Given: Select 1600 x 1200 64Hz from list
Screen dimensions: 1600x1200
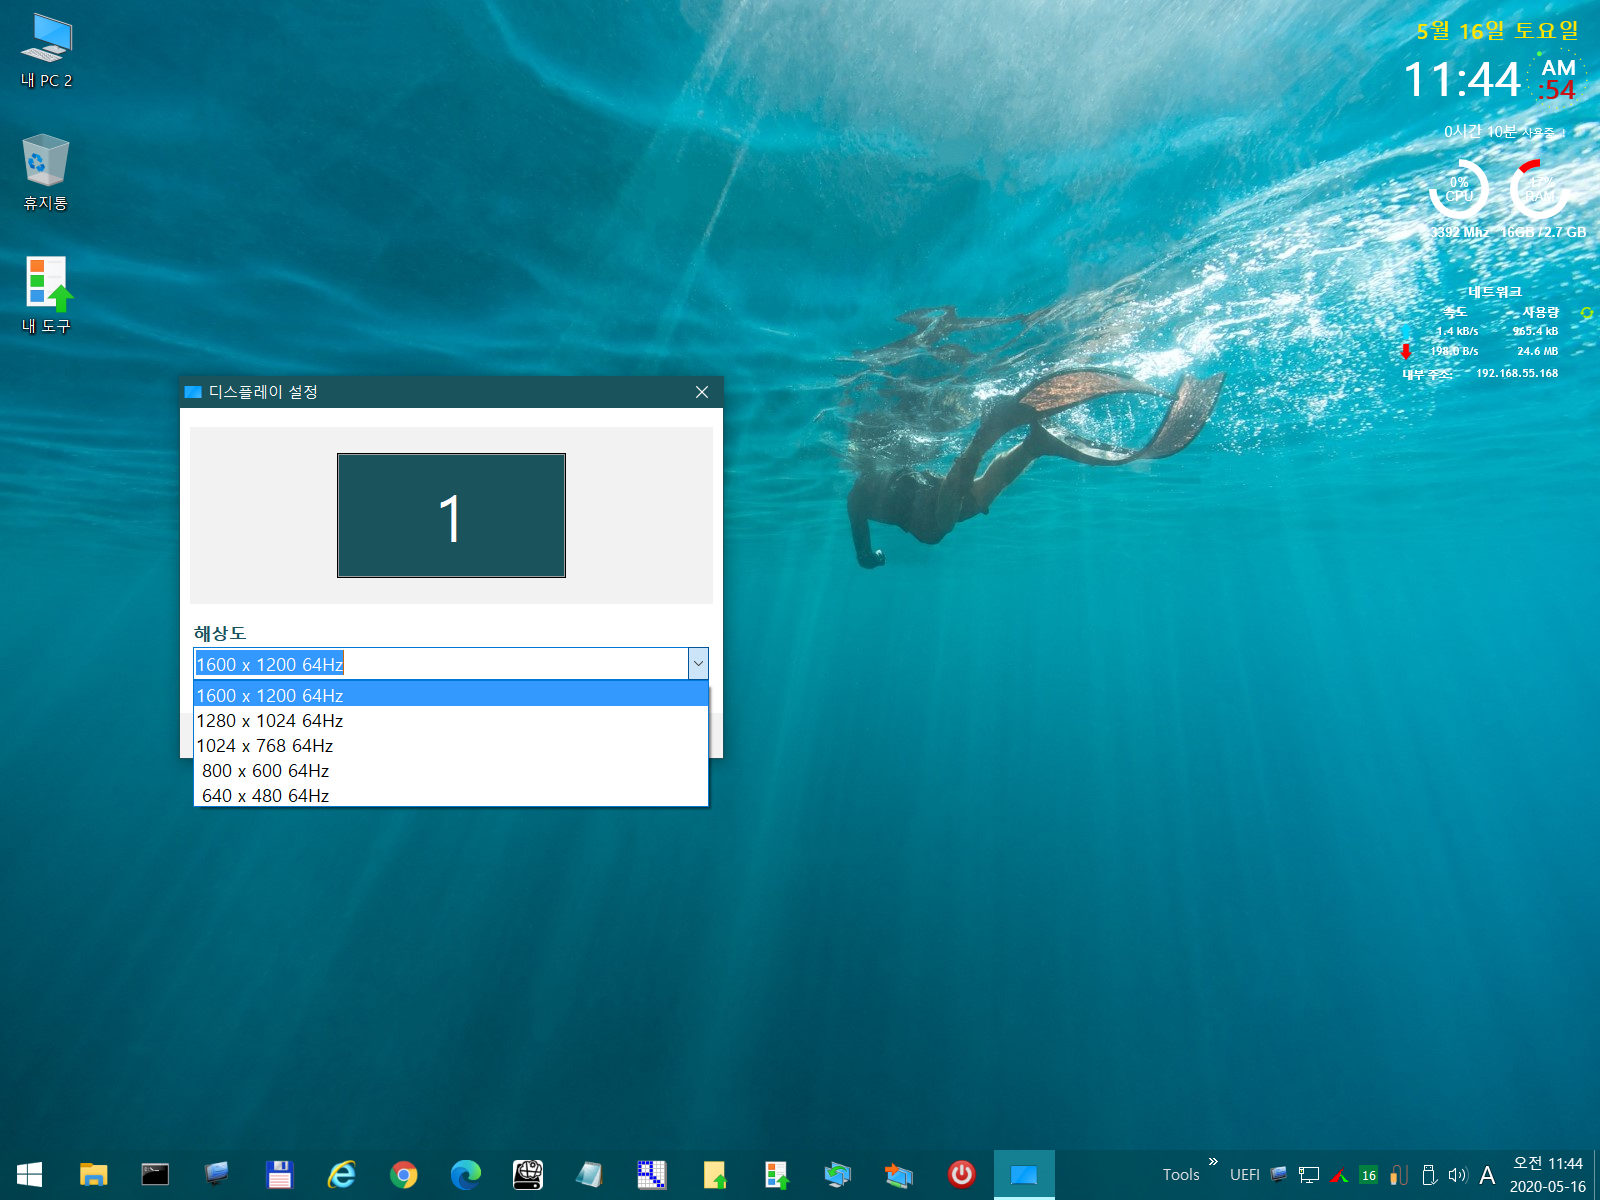Looking at the screenshot, I should click(x=451, y=695).
